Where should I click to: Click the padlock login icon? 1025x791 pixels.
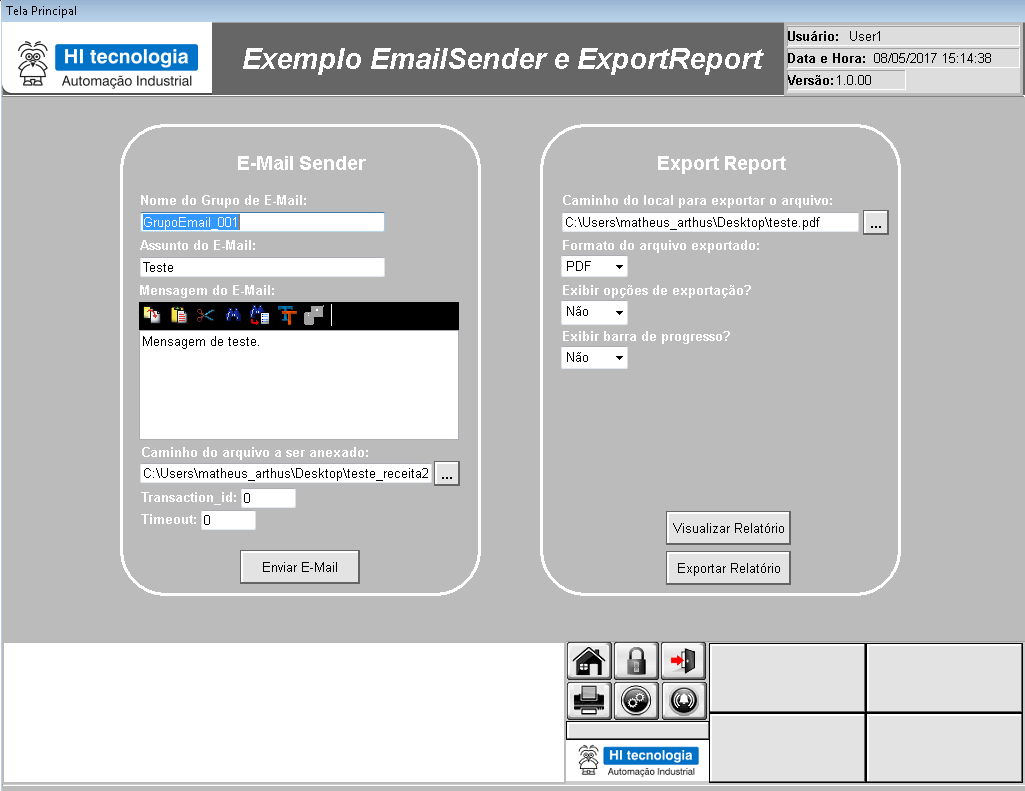coord(636,661)
